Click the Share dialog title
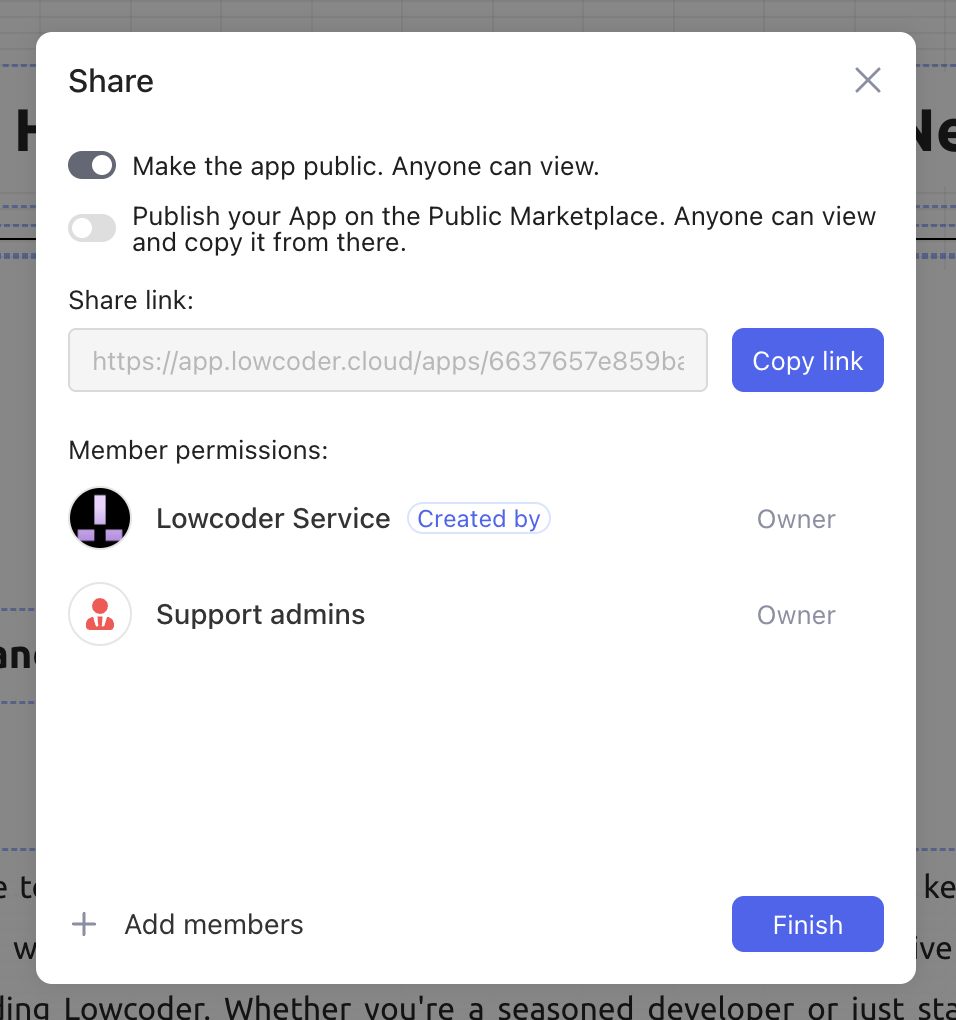956x1020 pixels. [x=111, y=81]
